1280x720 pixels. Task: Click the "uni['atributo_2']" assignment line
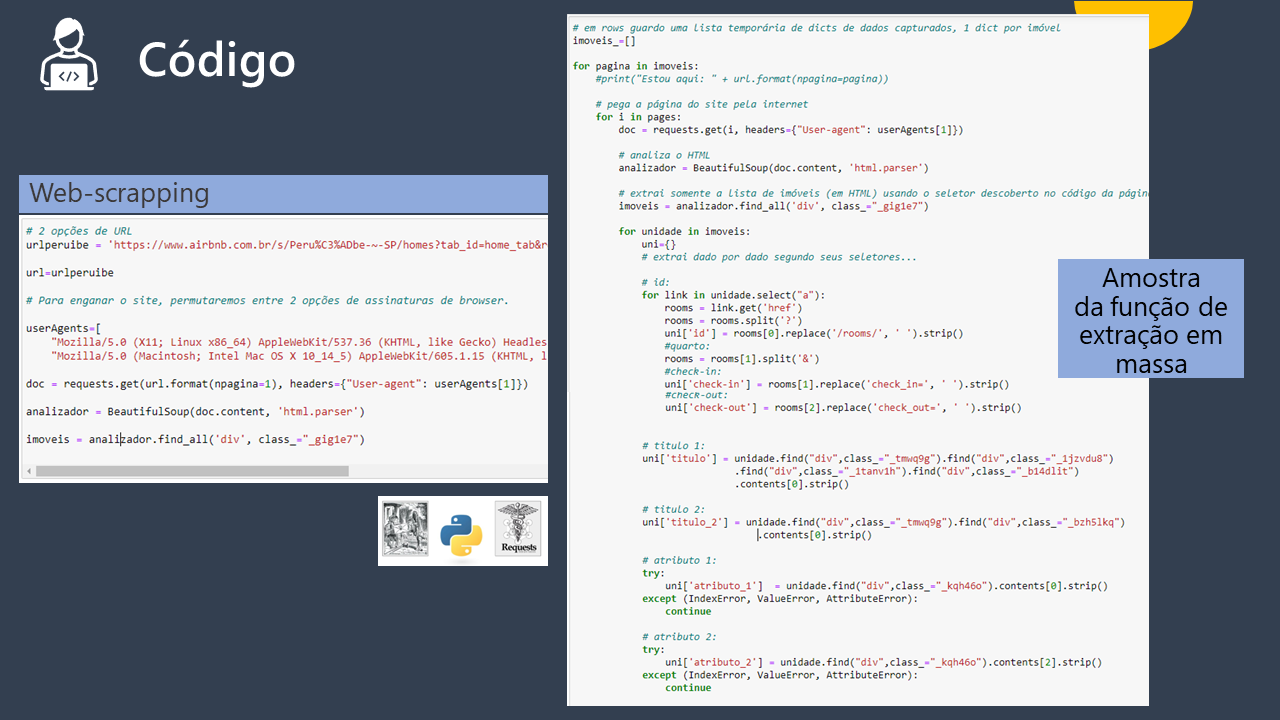point(884,662)
